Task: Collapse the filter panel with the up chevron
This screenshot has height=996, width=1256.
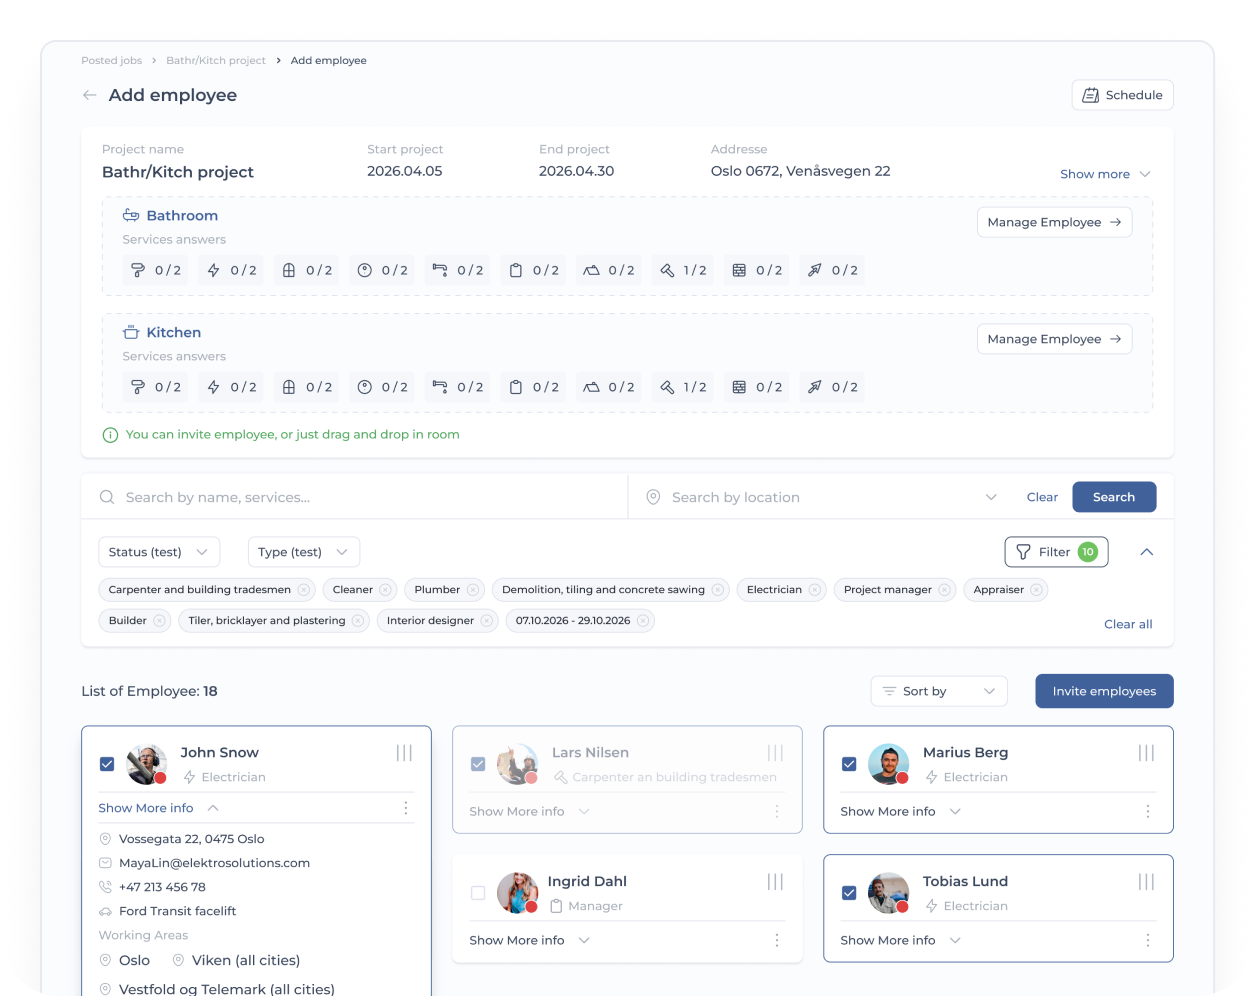Action: 1146,552
